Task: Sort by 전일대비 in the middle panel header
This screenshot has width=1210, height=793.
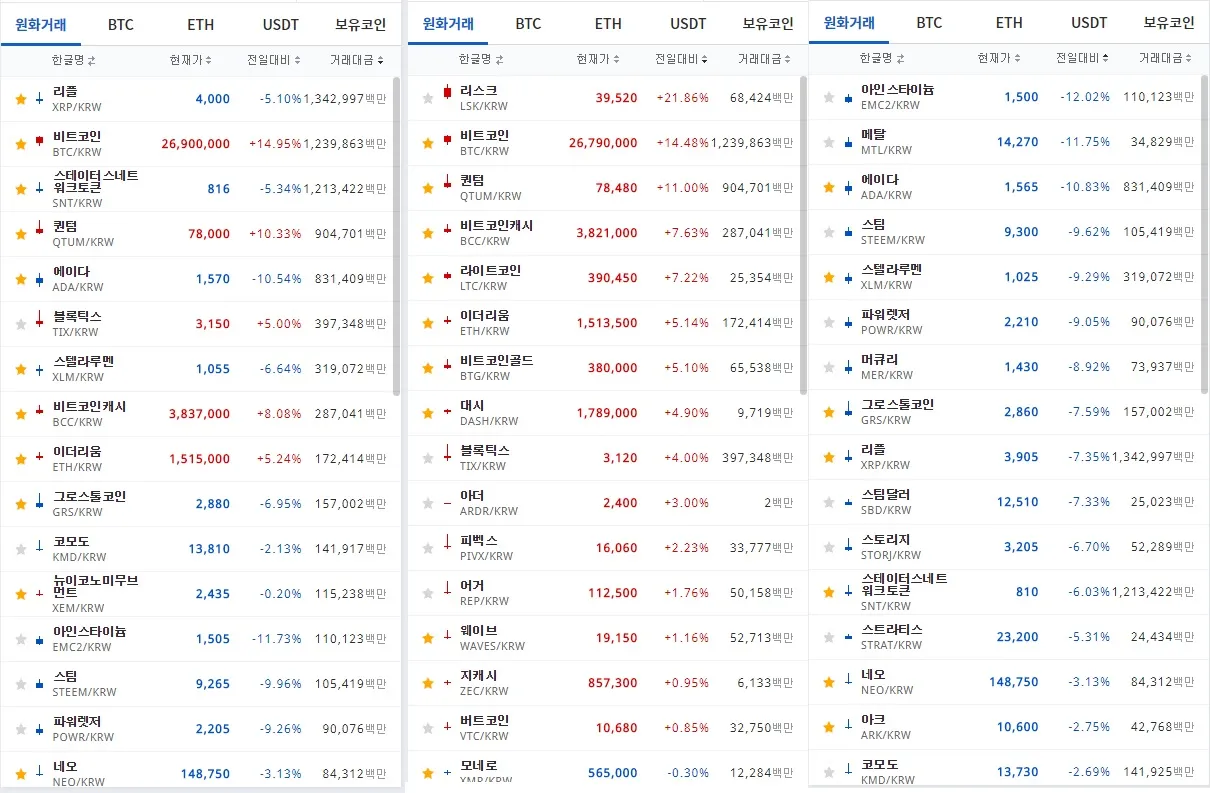Action: [x=681, y=60]
